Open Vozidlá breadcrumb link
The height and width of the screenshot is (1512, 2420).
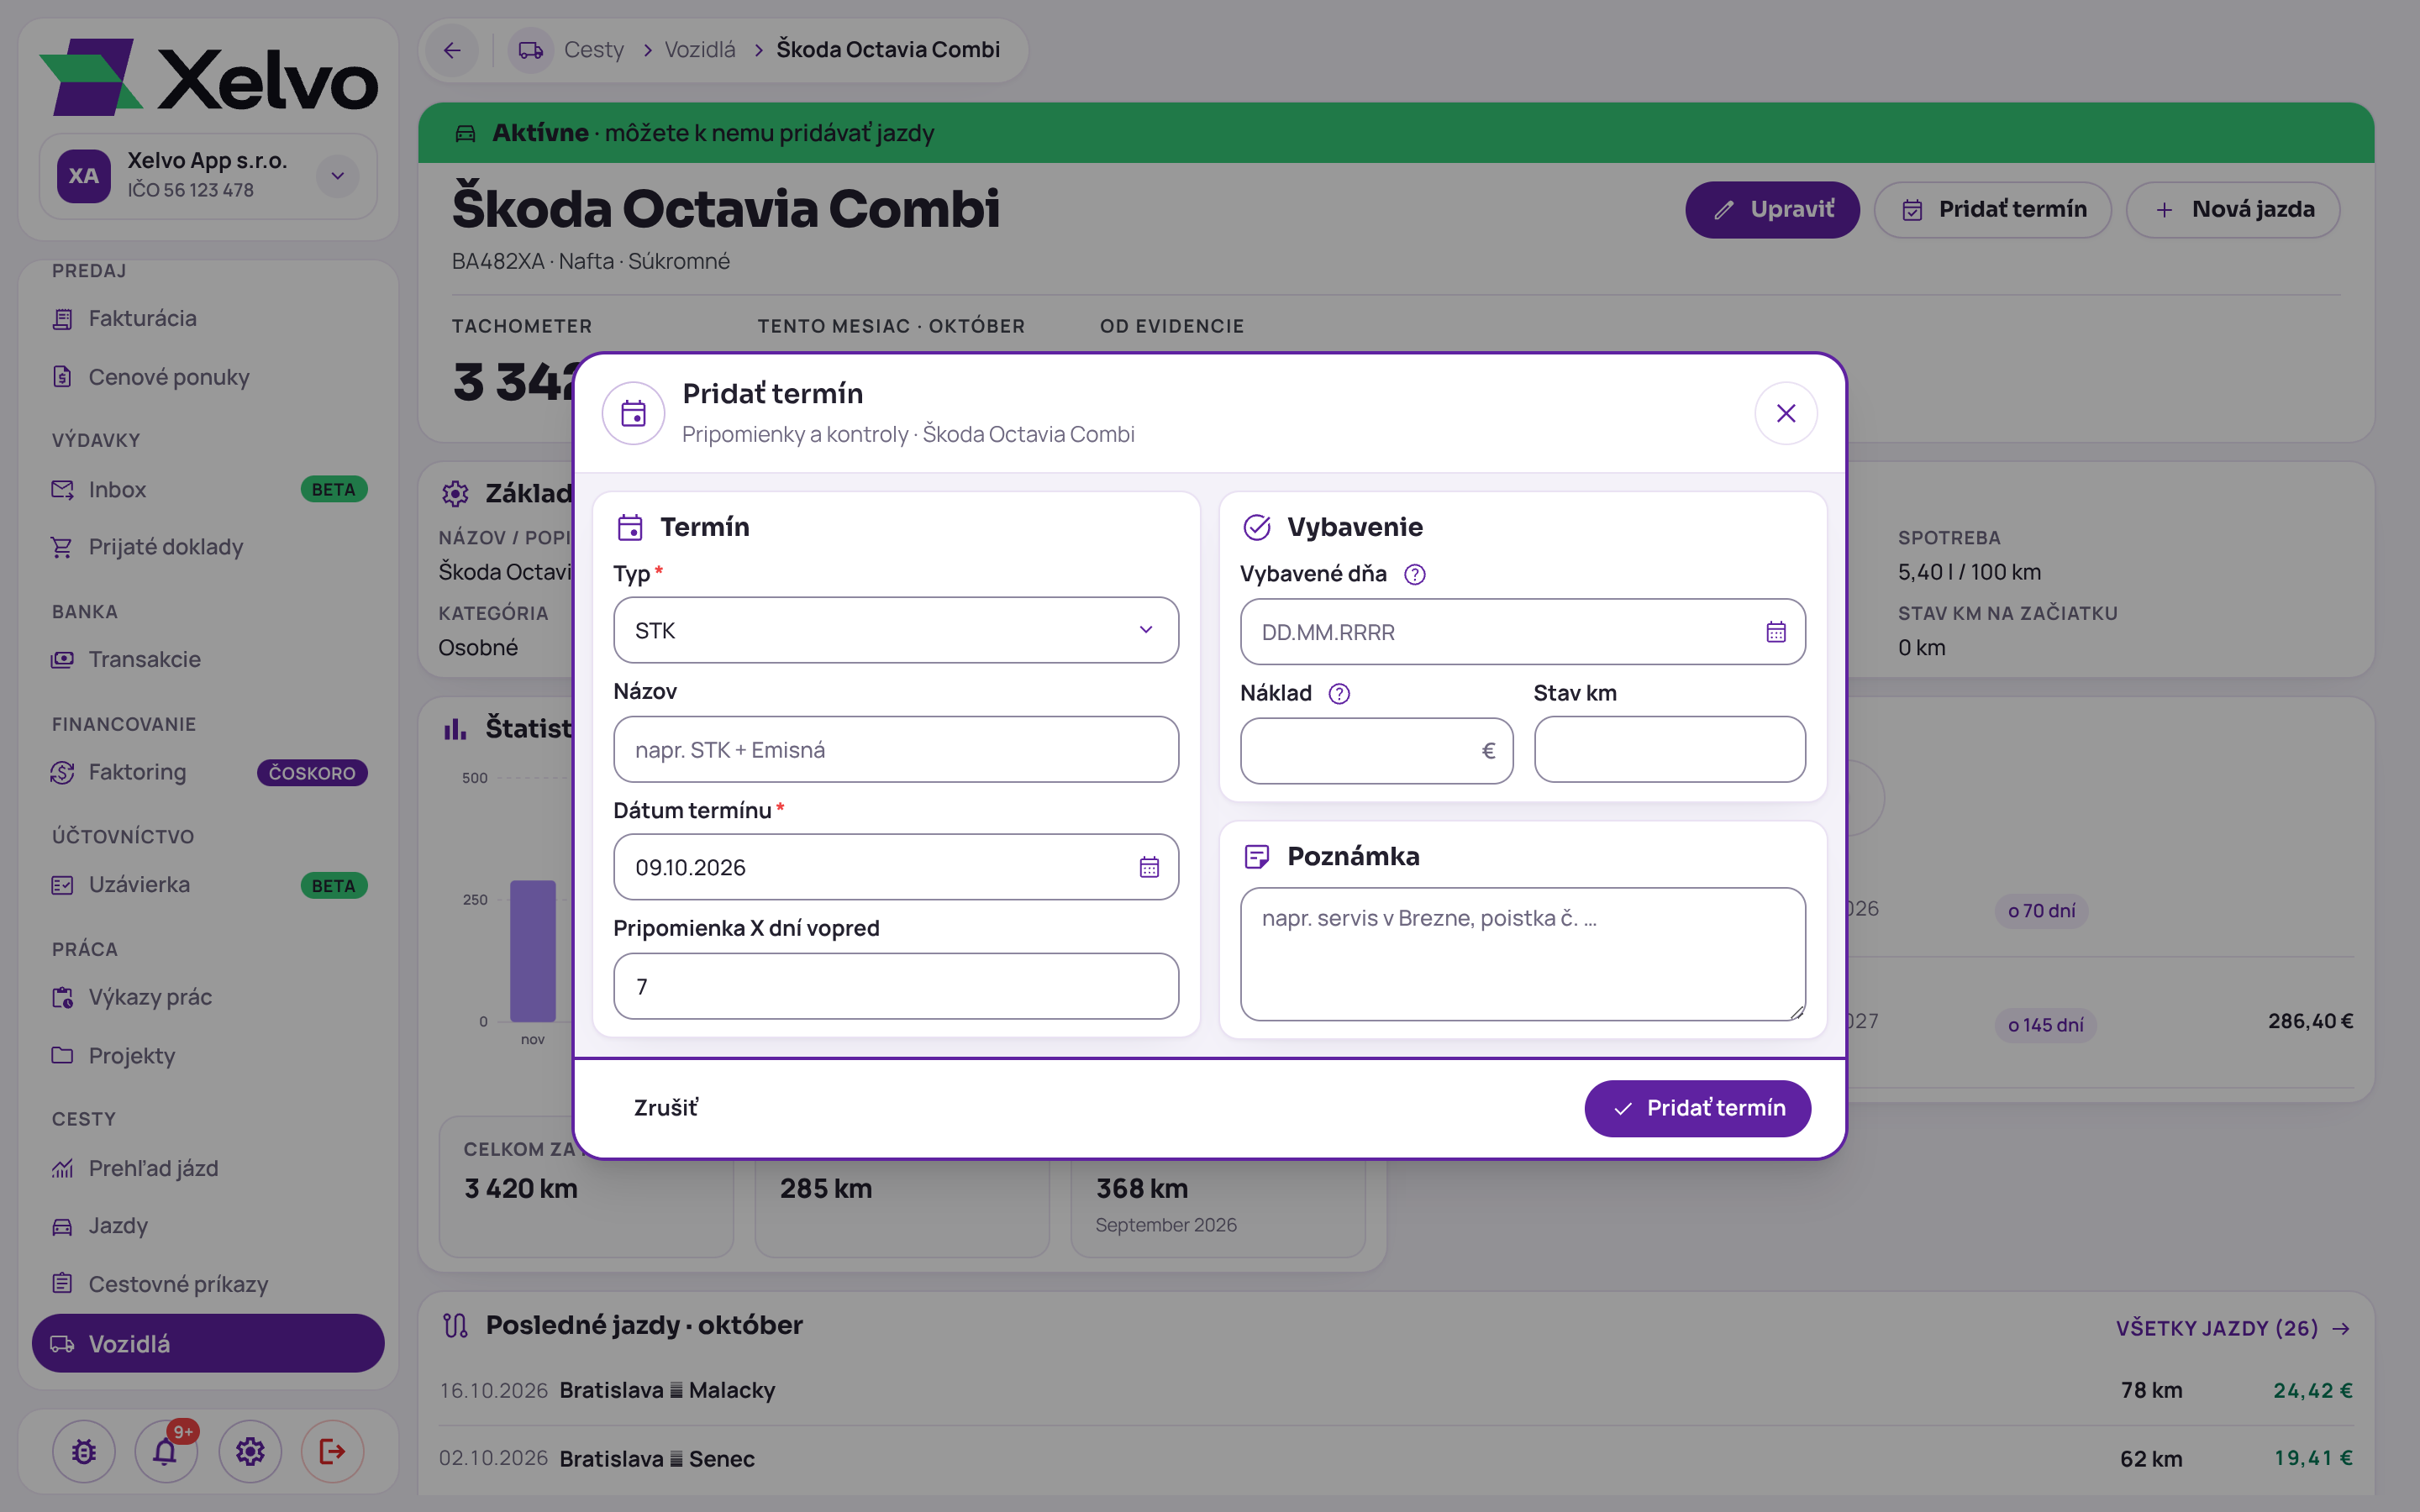point(700,50)
